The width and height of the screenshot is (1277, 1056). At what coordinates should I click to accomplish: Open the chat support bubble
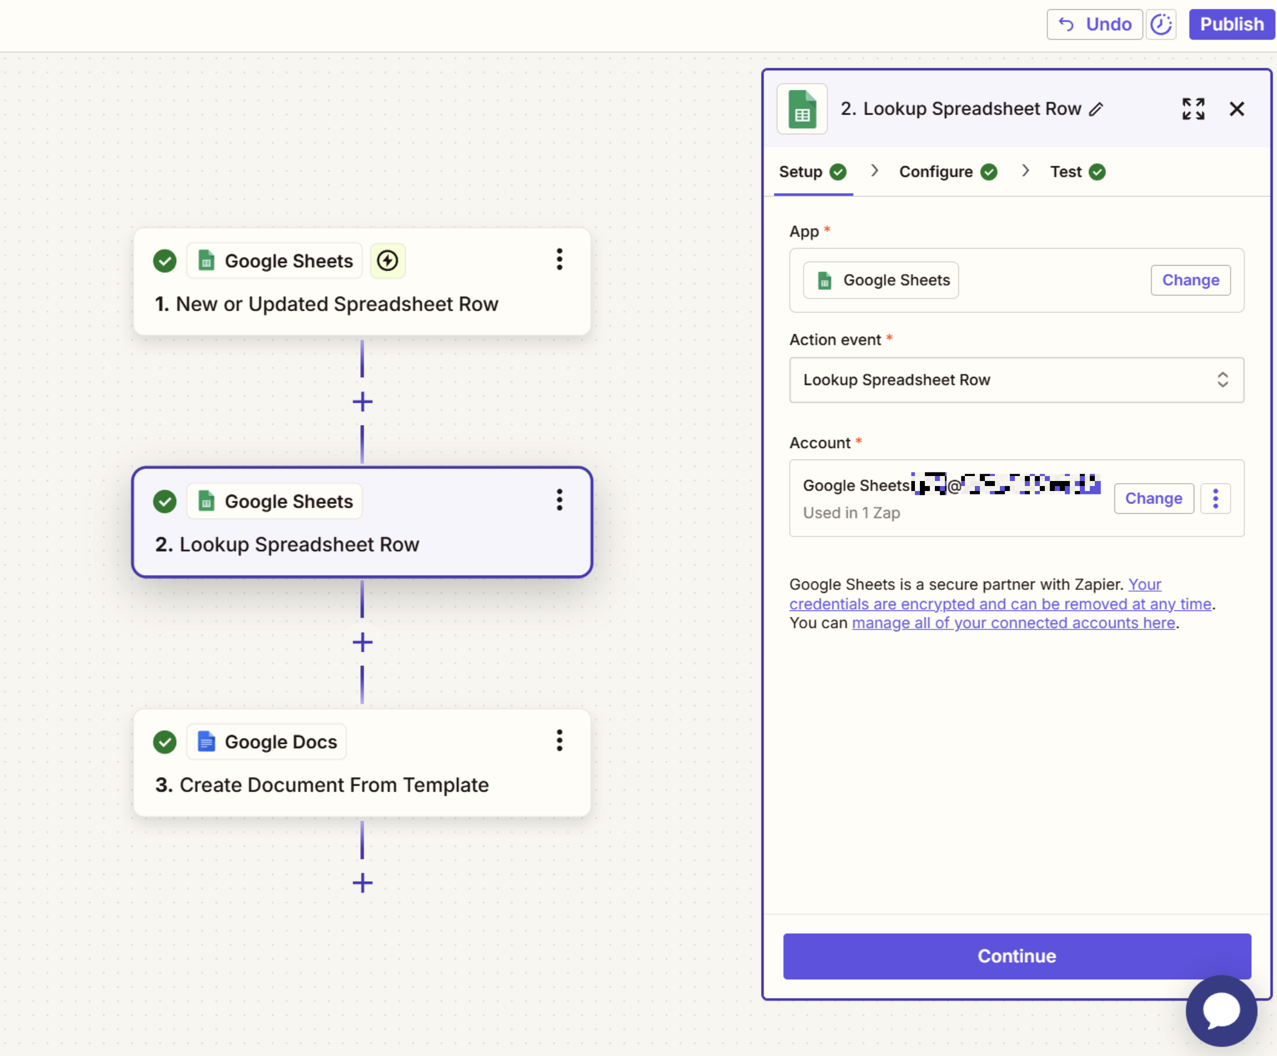(1221, 1011)
